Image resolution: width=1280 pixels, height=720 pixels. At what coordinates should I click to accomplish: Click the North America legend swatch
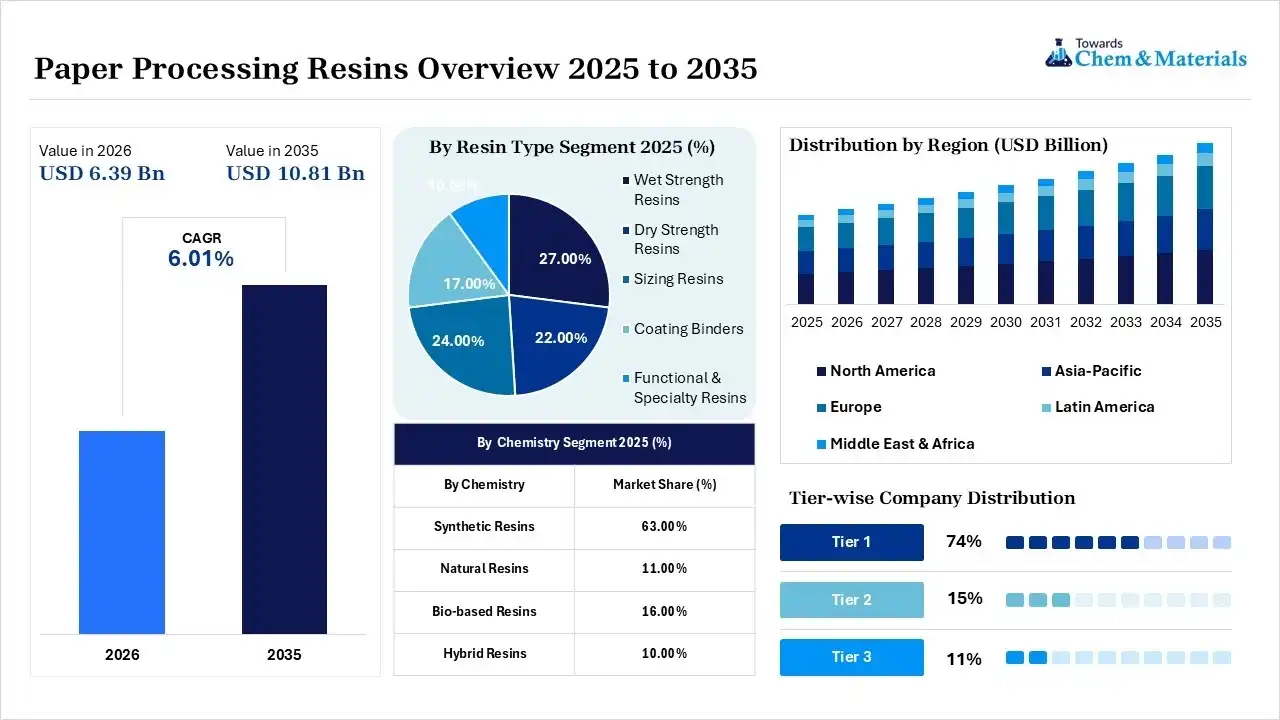[x=821, y=371]
